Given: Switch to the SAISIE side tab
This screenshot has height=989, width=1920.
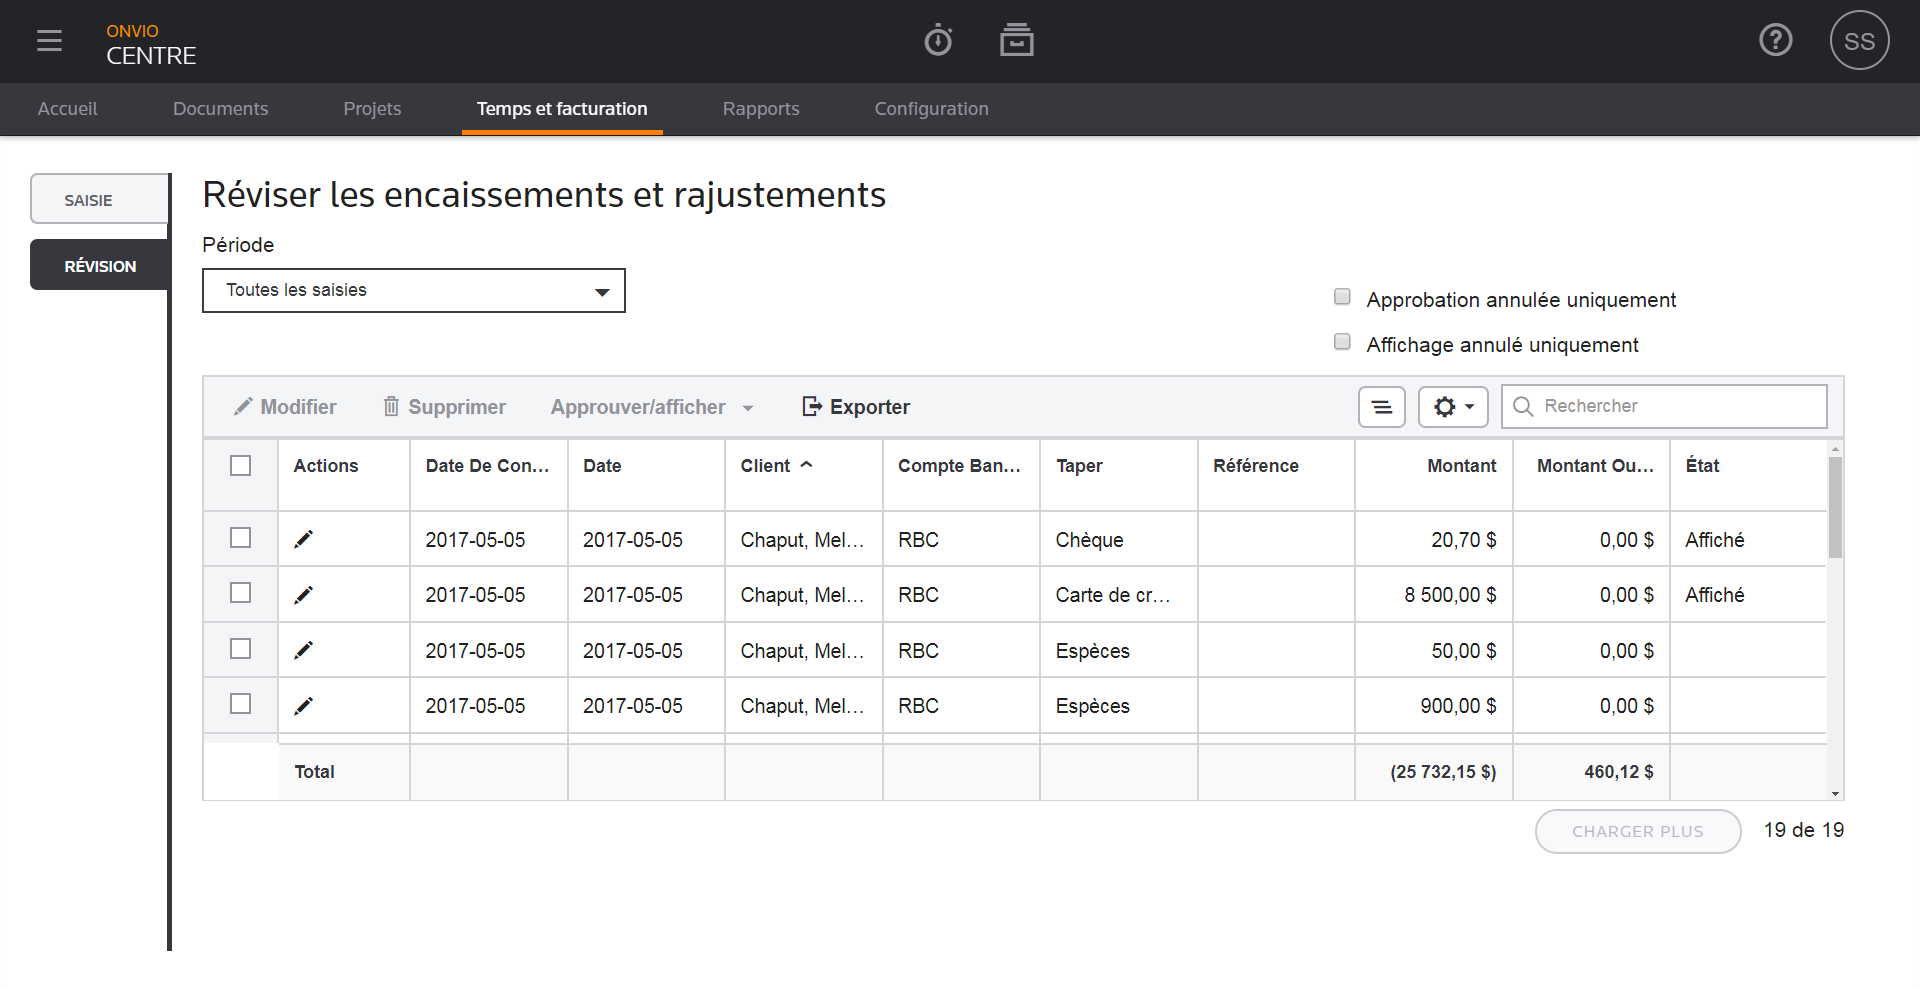Looking at the screenshot, I should [99, 199].
